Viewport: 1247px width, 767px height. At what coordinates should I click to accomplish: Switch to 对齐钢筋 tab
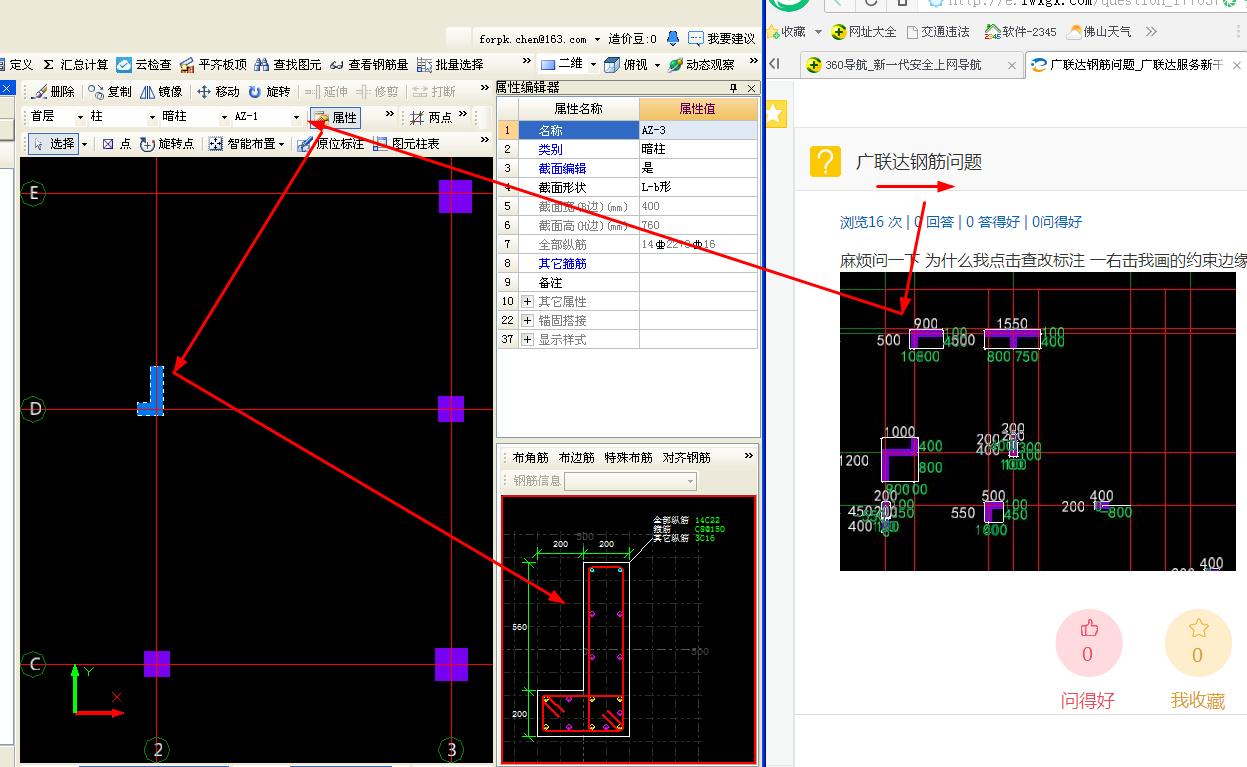[x=686, y=458]
